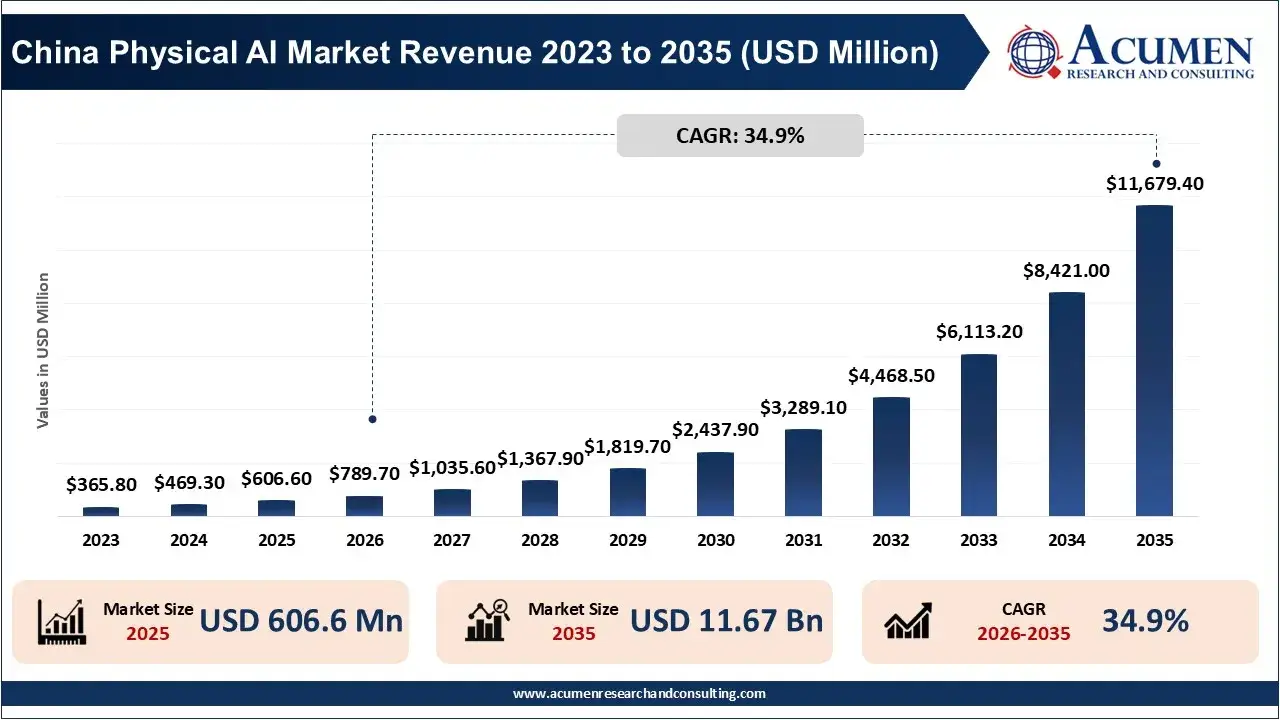
Task: Select the 2034 revenue bar
Action: [1067, 404]
